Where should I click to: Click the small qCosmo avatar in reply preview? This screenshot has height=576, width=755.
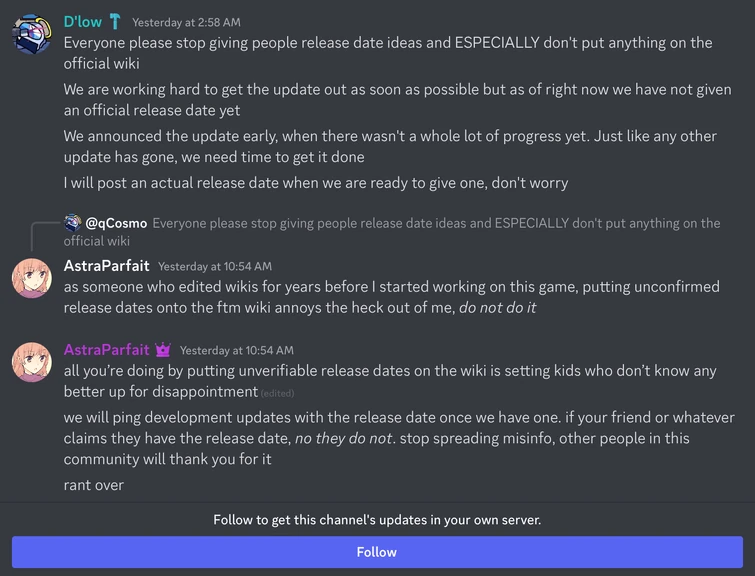click(x=73, y=223)
